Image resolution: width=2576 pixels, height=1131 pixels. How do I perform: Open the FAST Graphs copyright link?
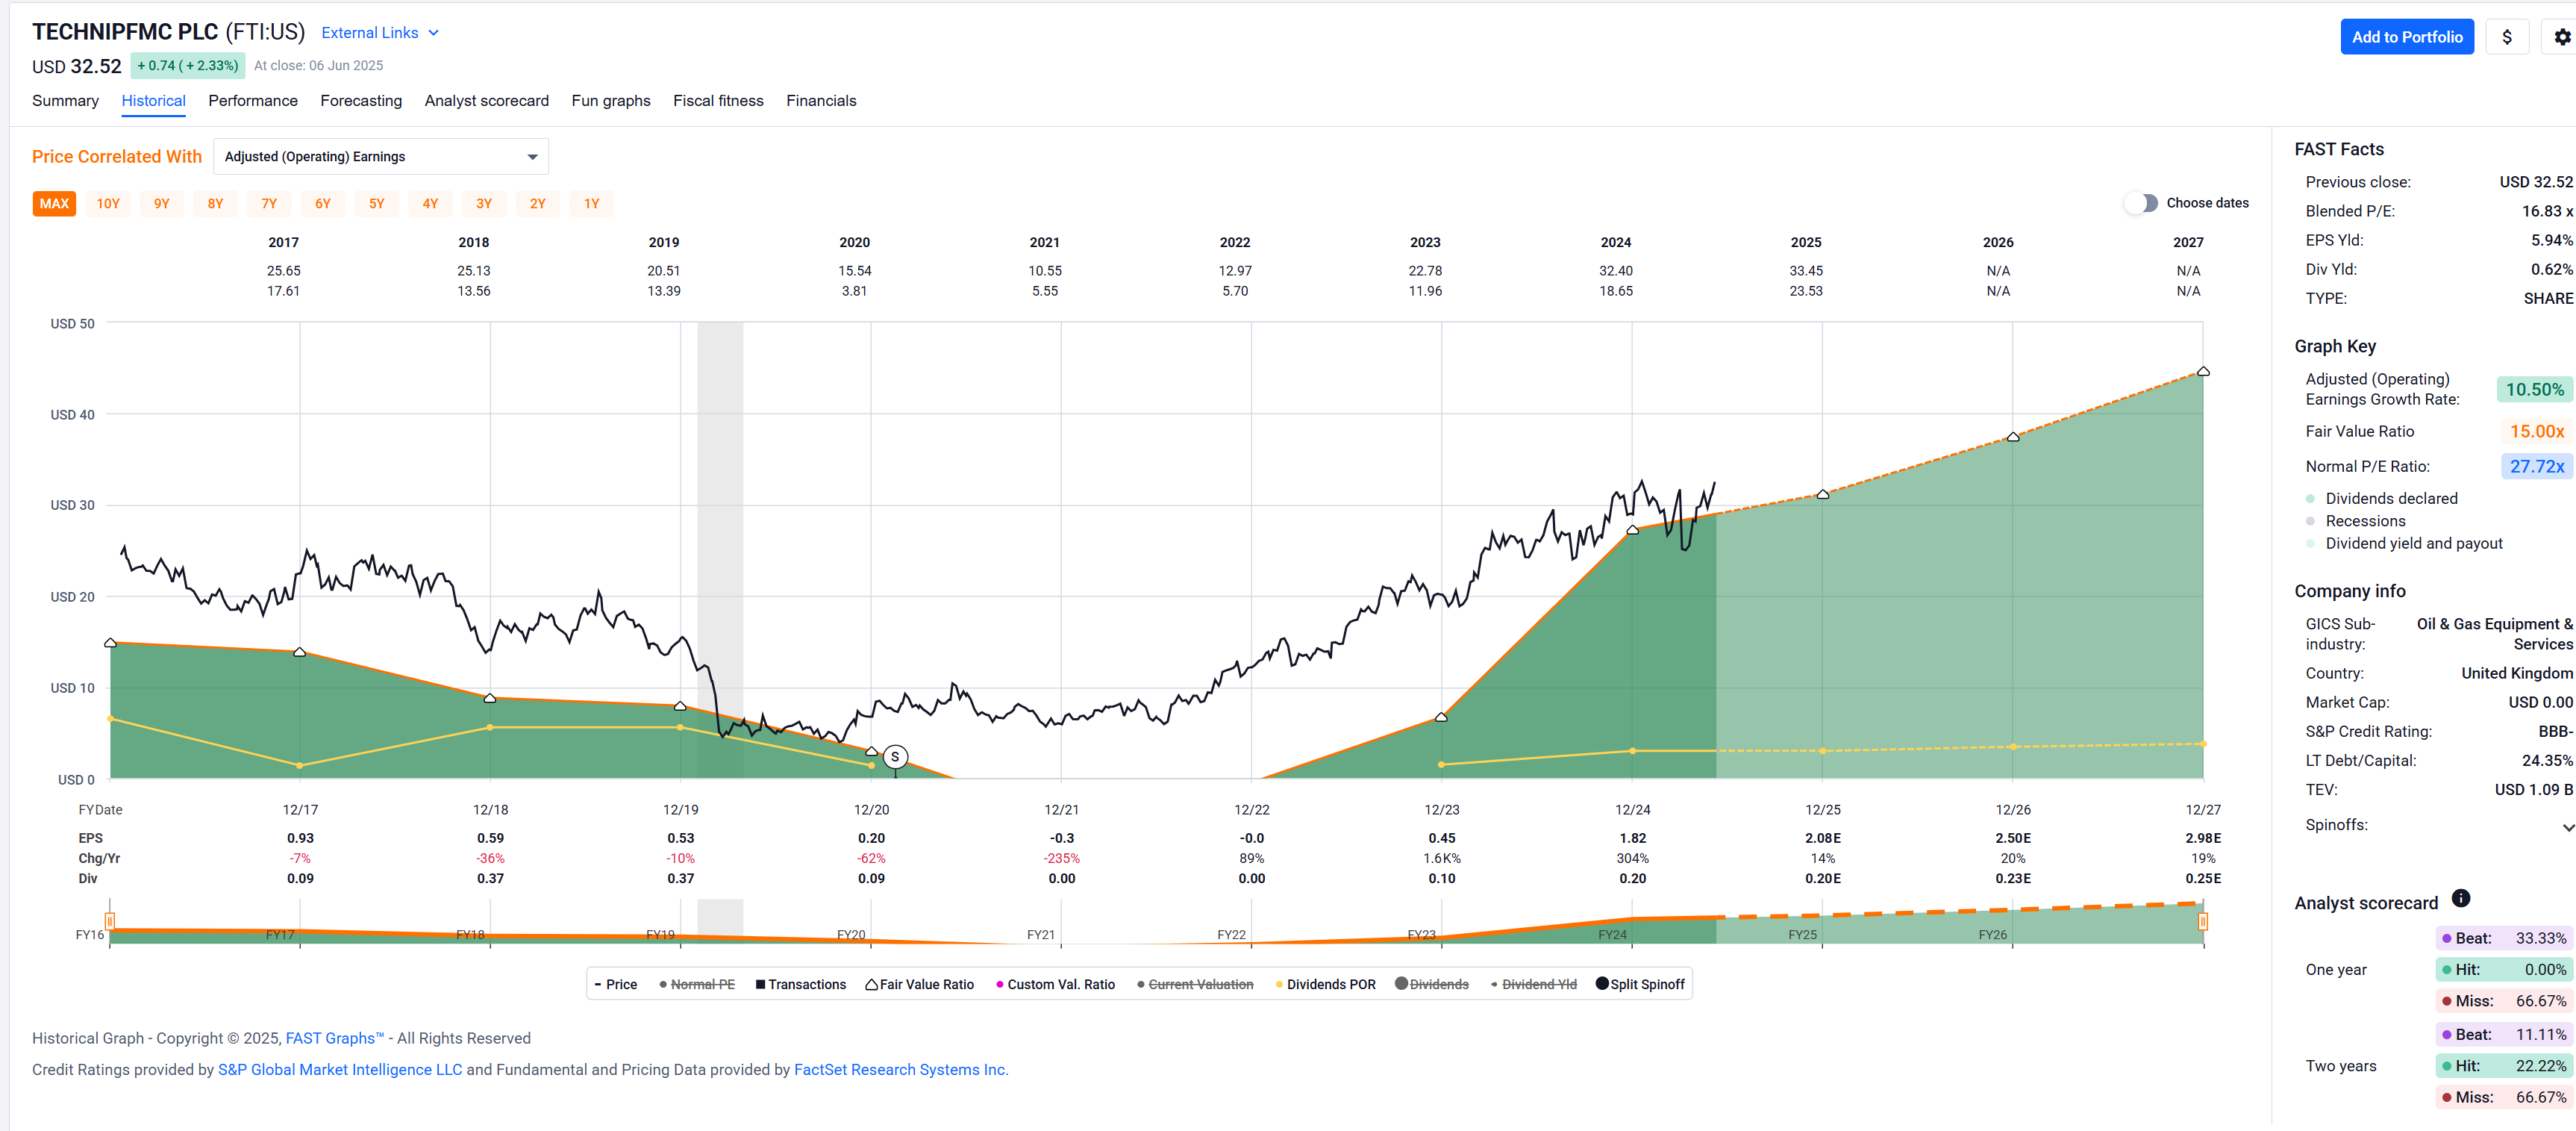pos(335,1038)
